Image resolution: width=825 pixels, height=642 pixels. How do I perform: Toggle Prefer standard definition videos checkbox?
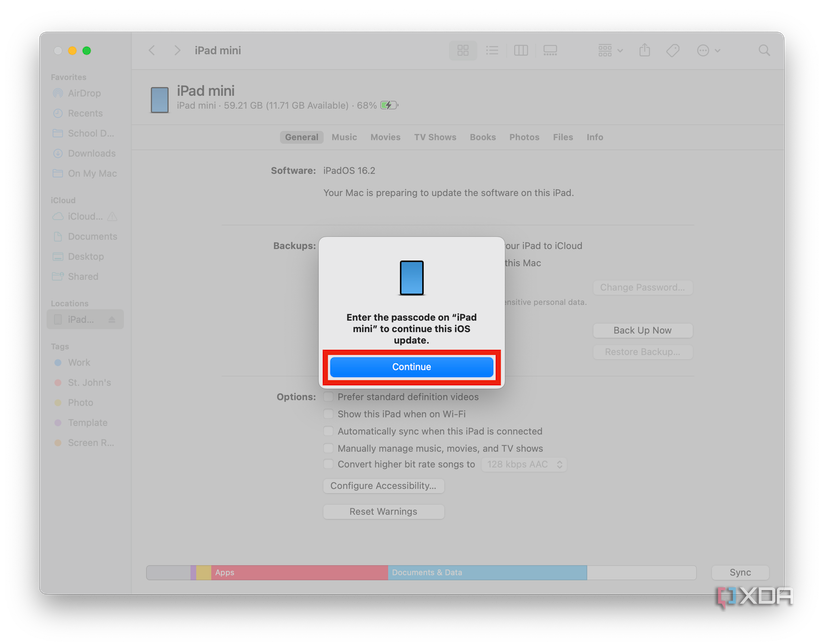click(x=328, y=397)
